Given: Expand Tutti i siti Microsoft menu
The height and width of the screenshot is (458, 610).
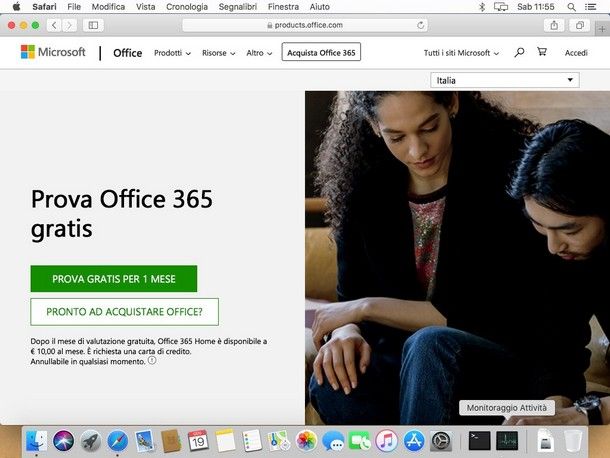Looking at the screenshot, I should point(461,53).
